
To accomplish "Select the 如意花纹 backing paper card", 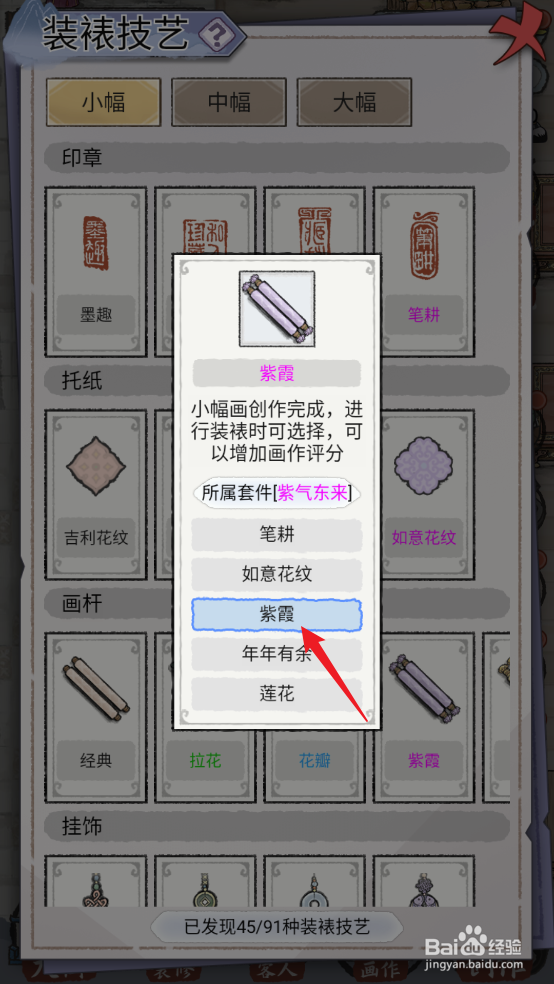I will click(424, 495).
